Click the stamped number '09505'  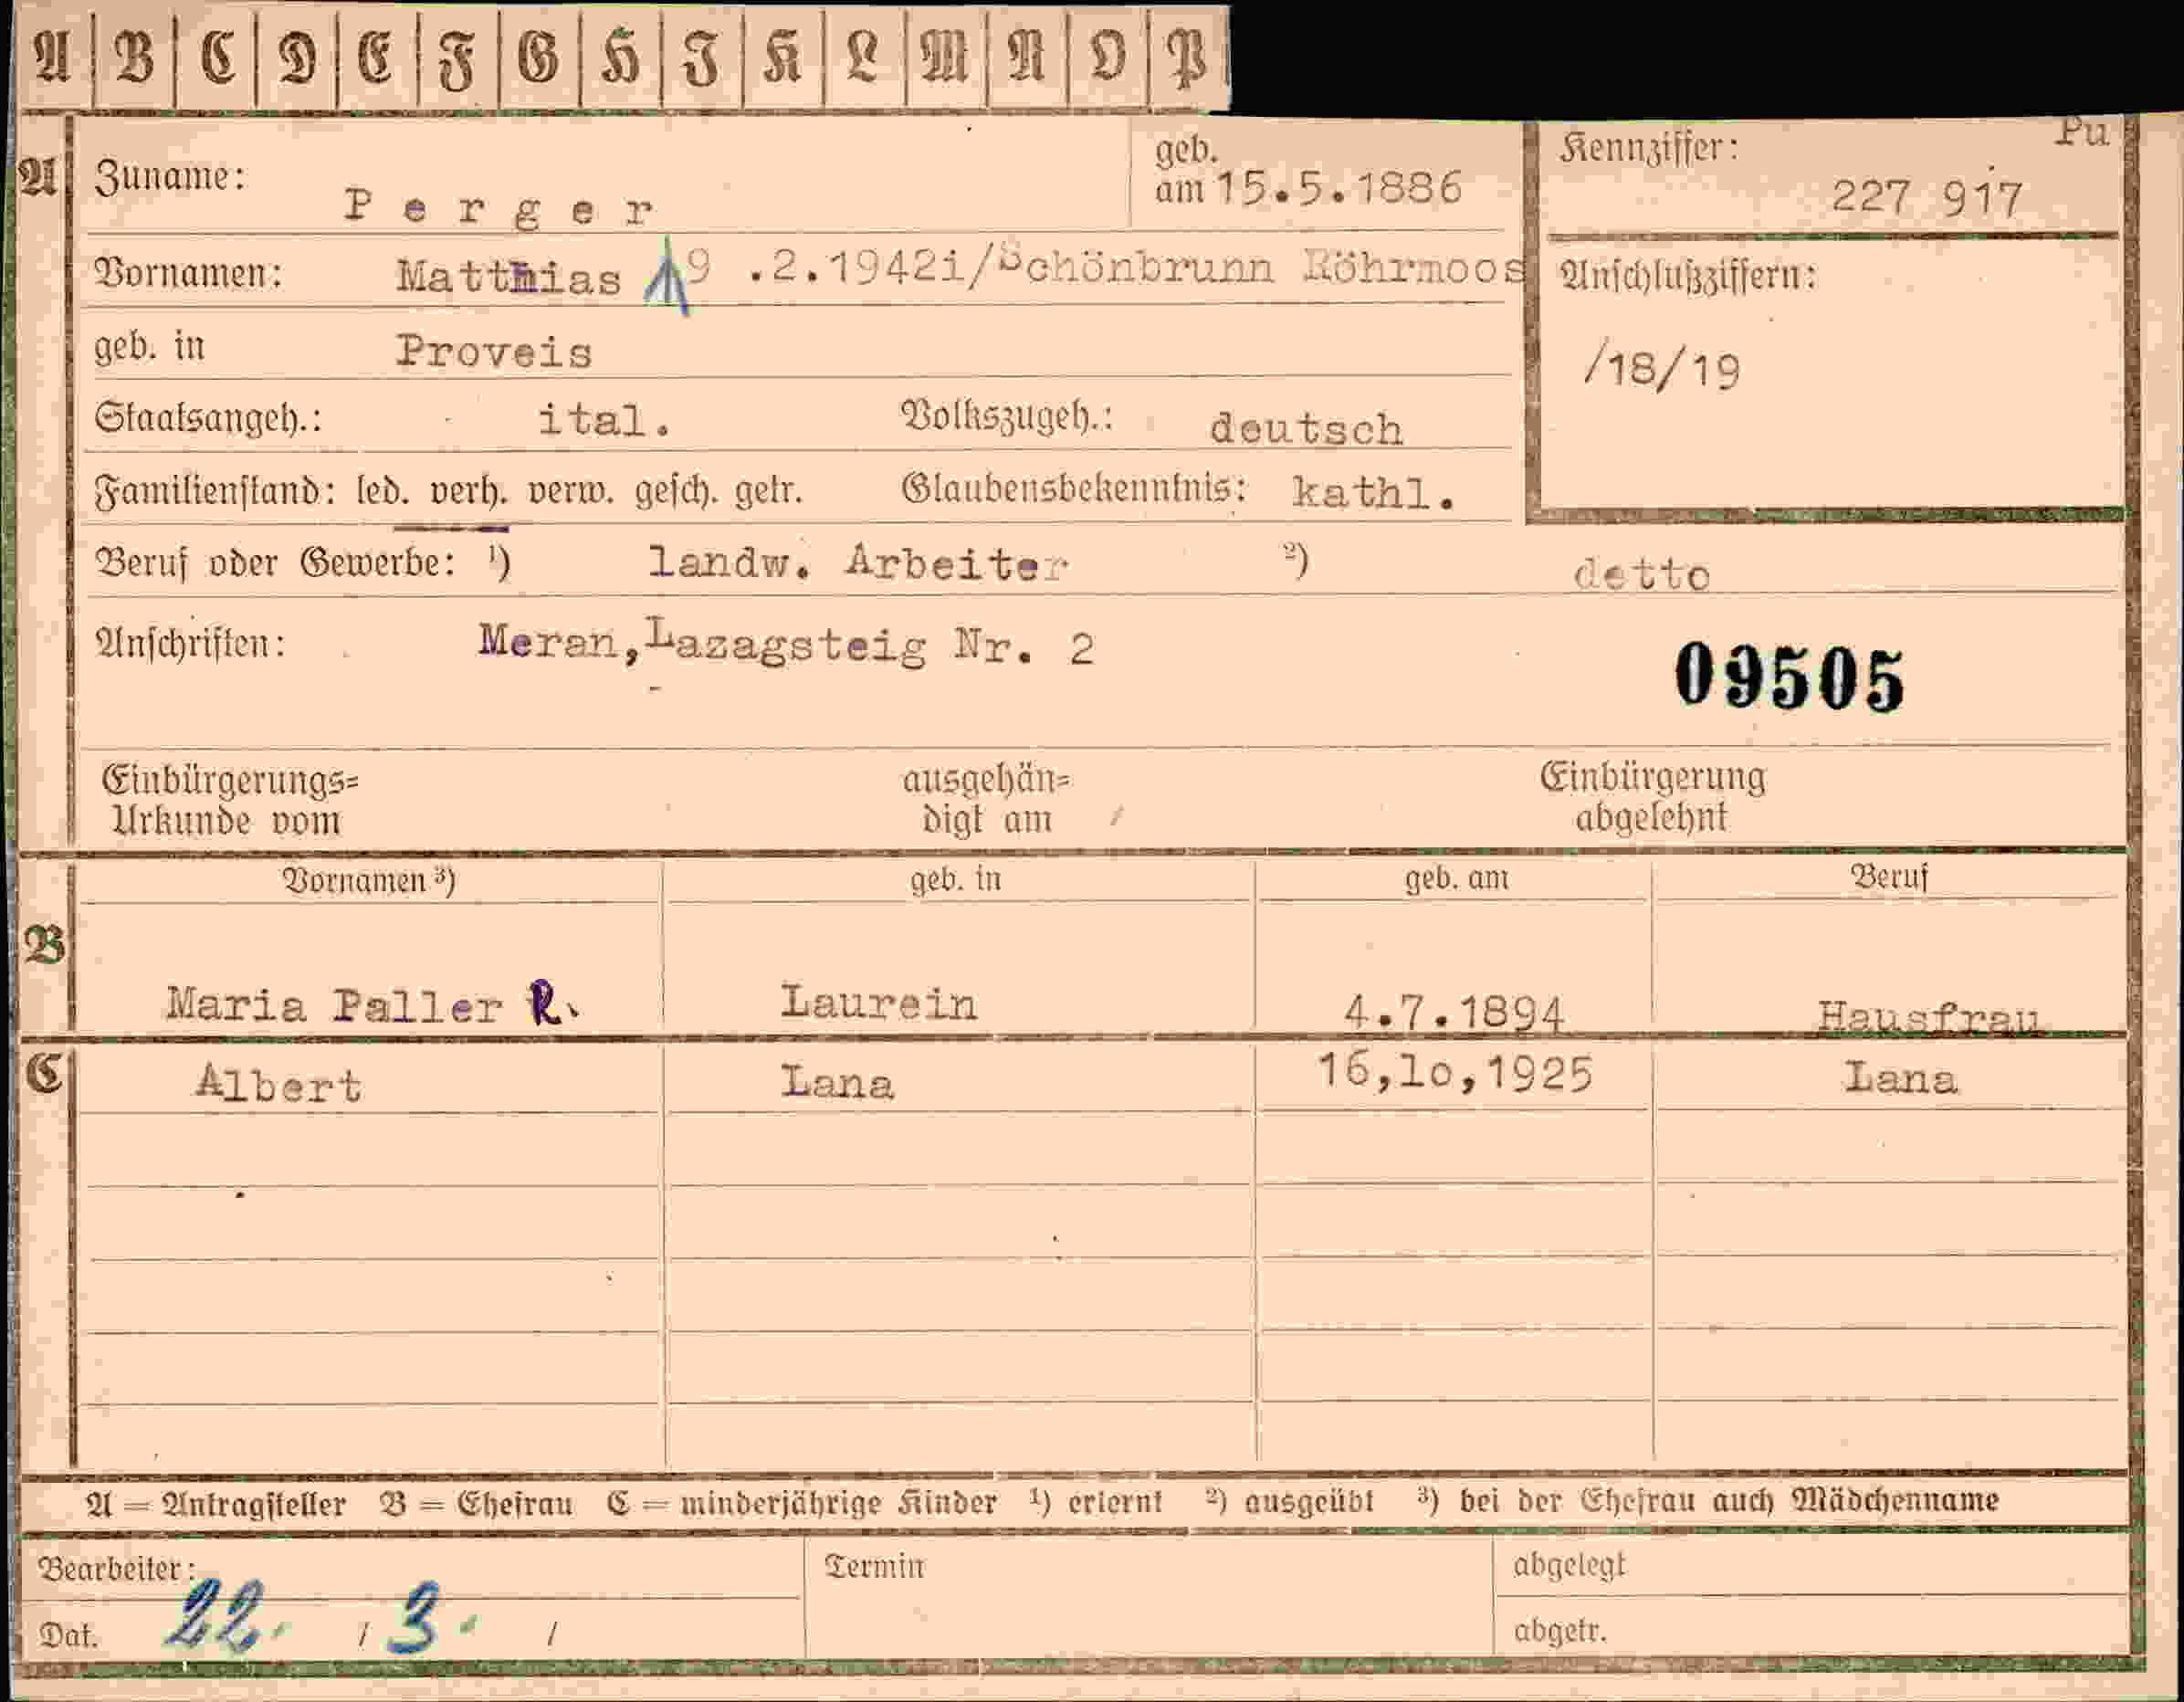click(1789, 678)
